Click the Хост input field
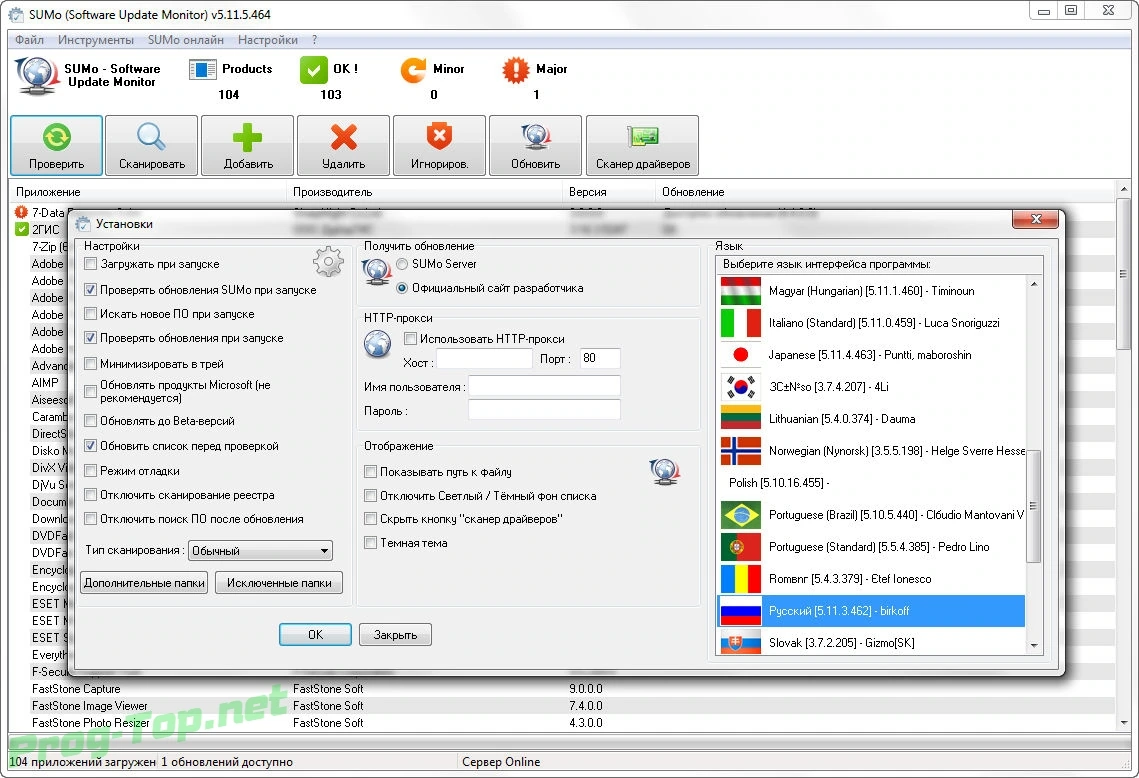The height and width of the screenshot is (778, 1139). click(485, 359)
